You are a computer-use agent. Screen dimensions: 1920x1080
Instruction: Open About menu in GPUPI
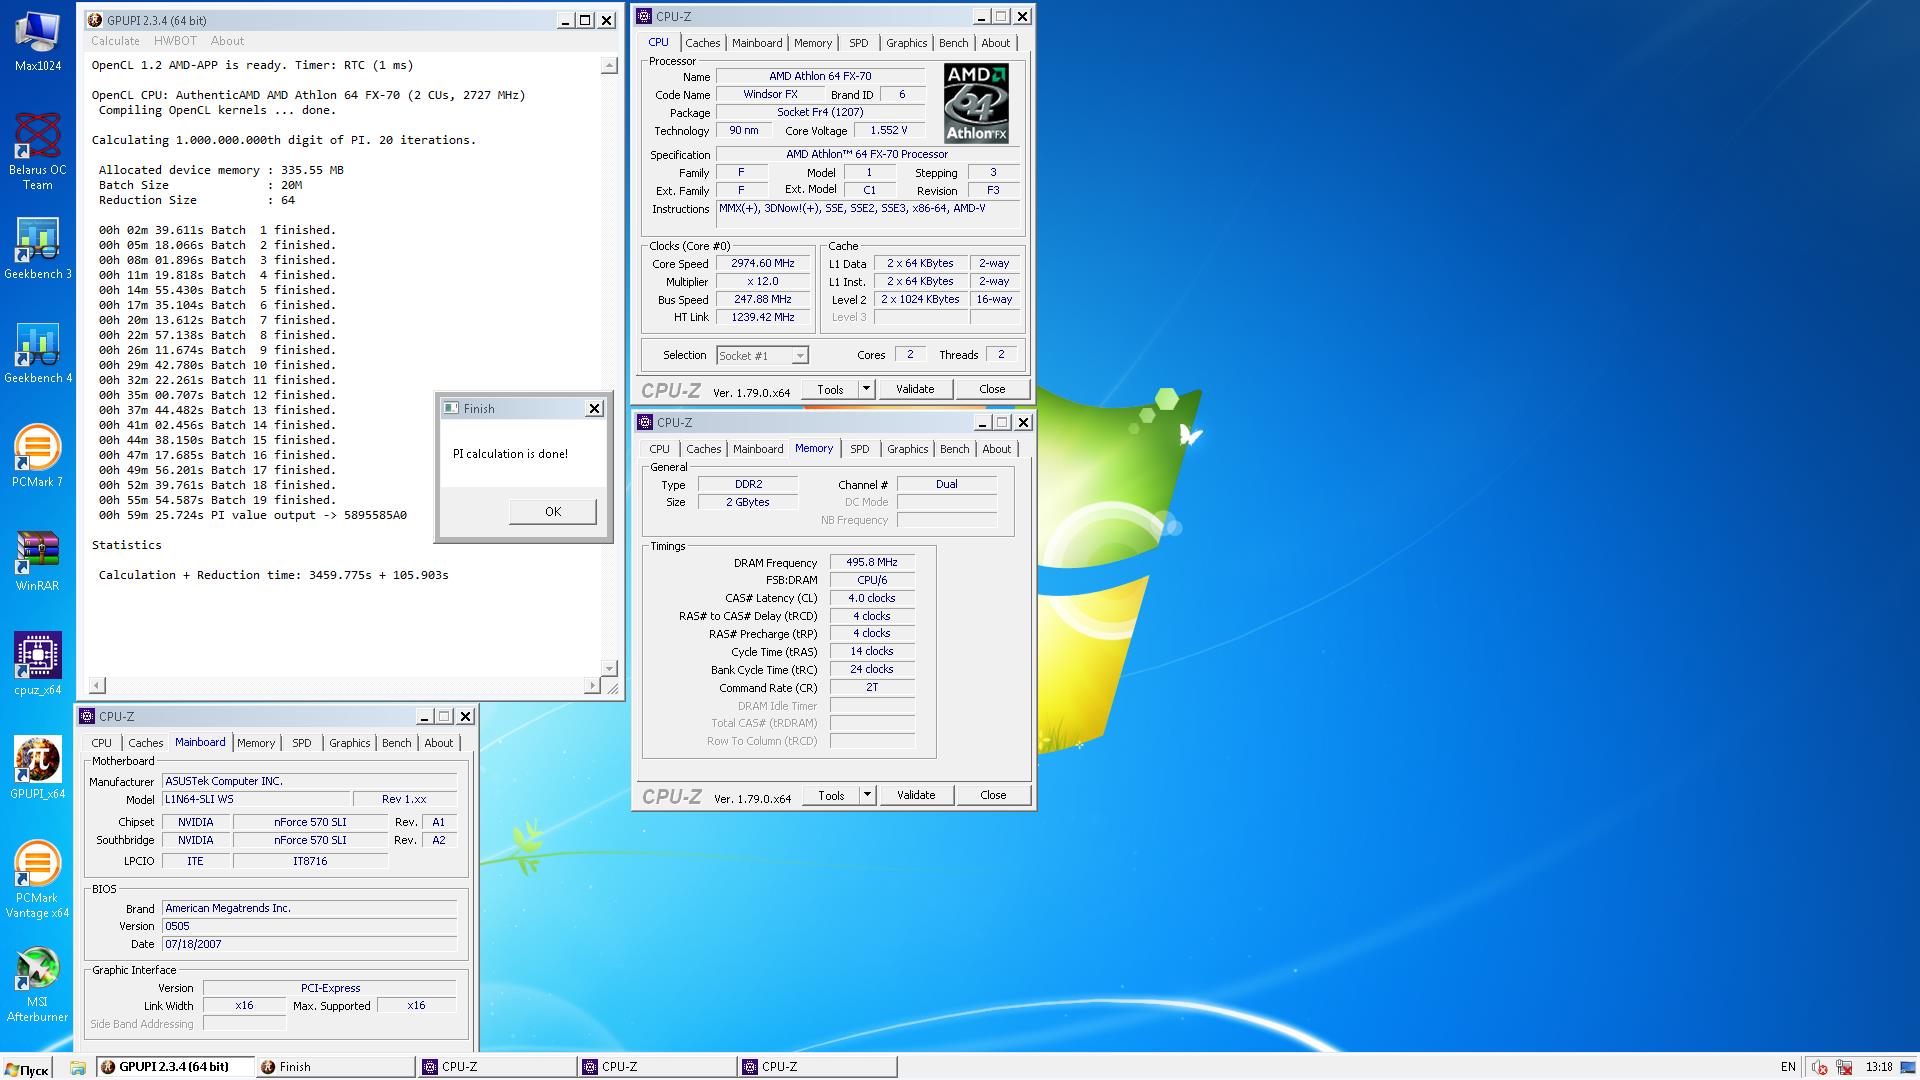(227, 41)
